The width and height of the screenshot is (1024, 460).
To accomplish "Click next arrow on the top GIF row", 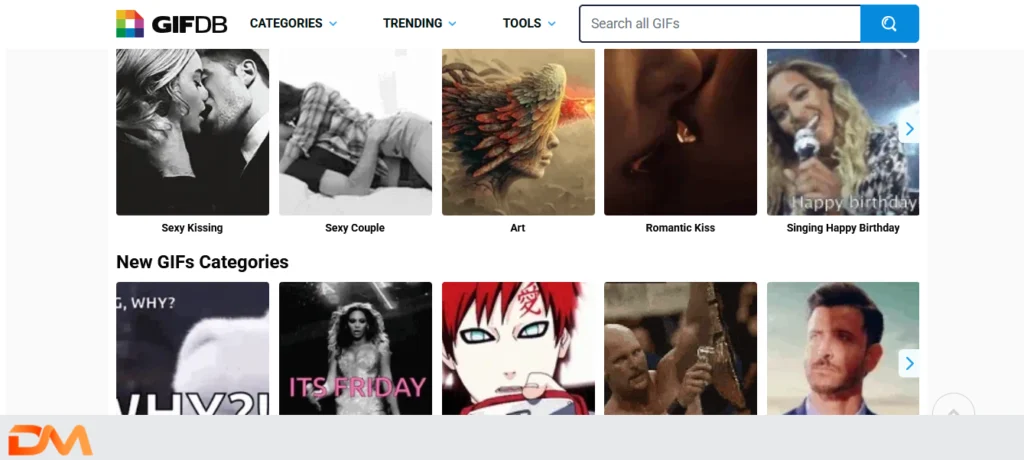I will point(909,129).
